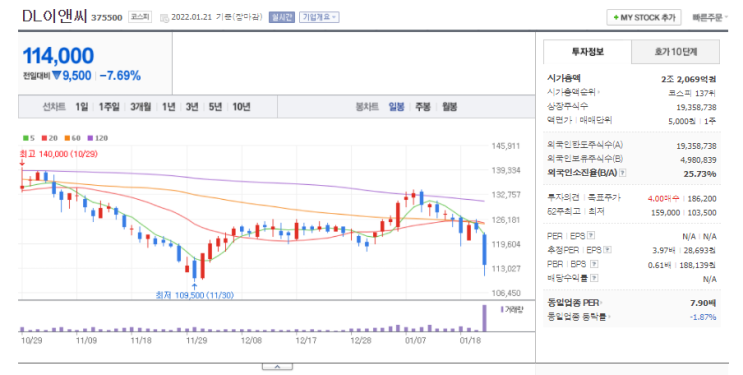Image resolution: width=743 pixels, height=375 pixels.
Task: Click the 52-week high value 159,000
Action: click(x=665, y=213)
